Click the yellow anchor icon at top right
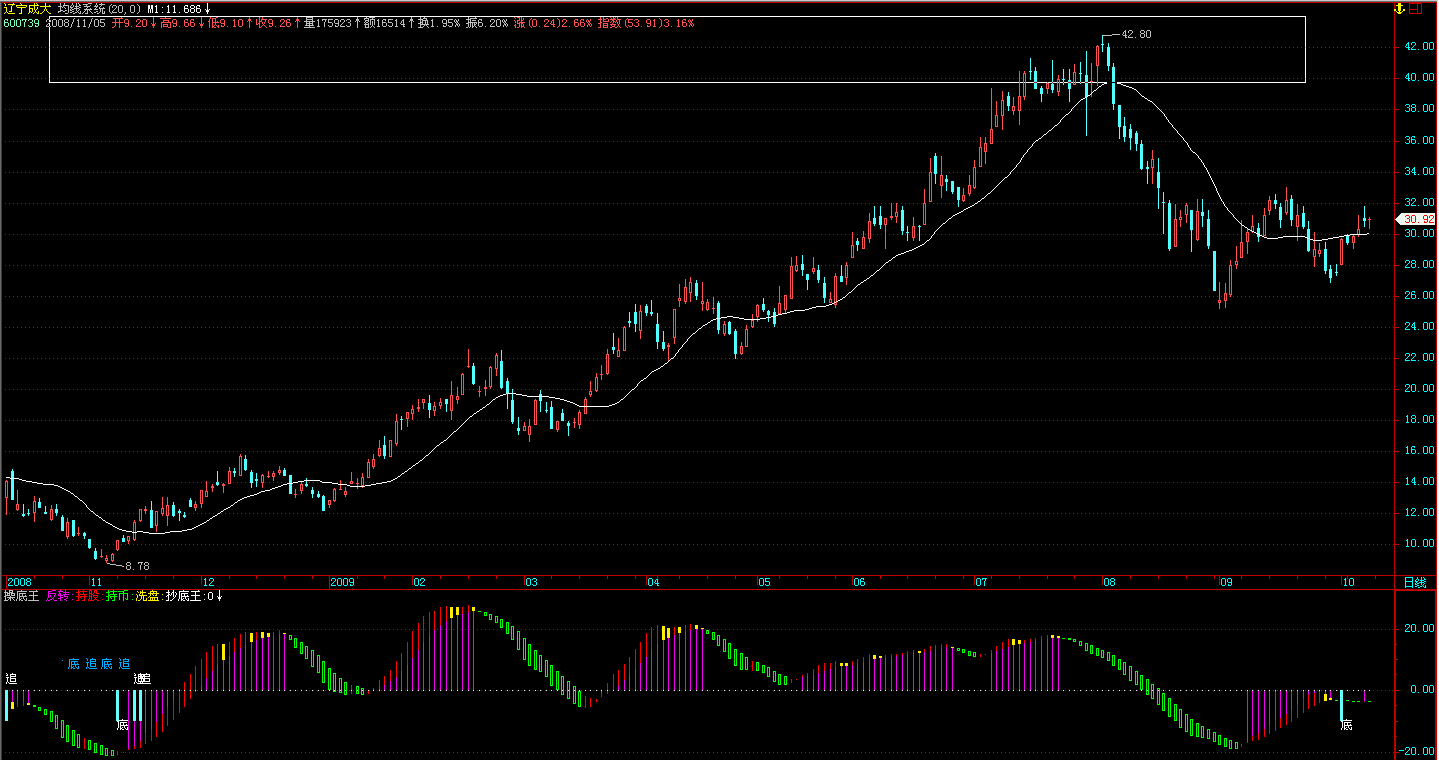 [1400, 8]
